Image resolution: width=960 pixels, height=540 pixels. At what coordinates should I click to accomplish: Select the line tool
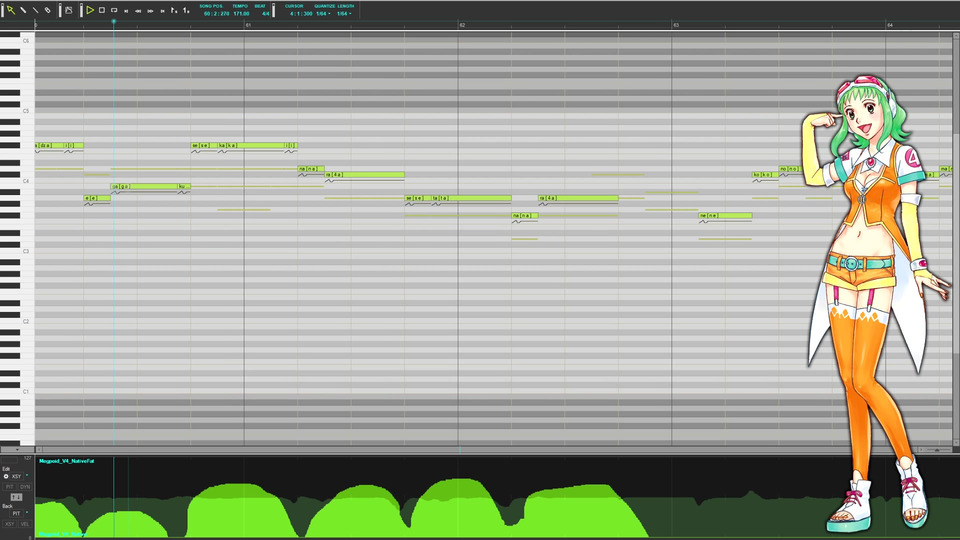point(35,10)
